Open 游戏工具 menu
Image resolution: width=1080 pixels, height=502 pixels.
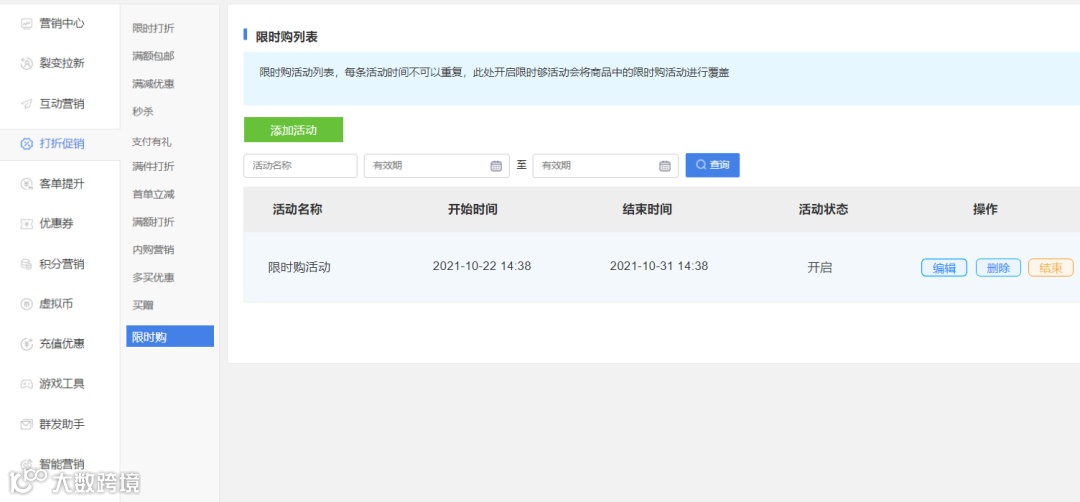[x=60, y=384]
